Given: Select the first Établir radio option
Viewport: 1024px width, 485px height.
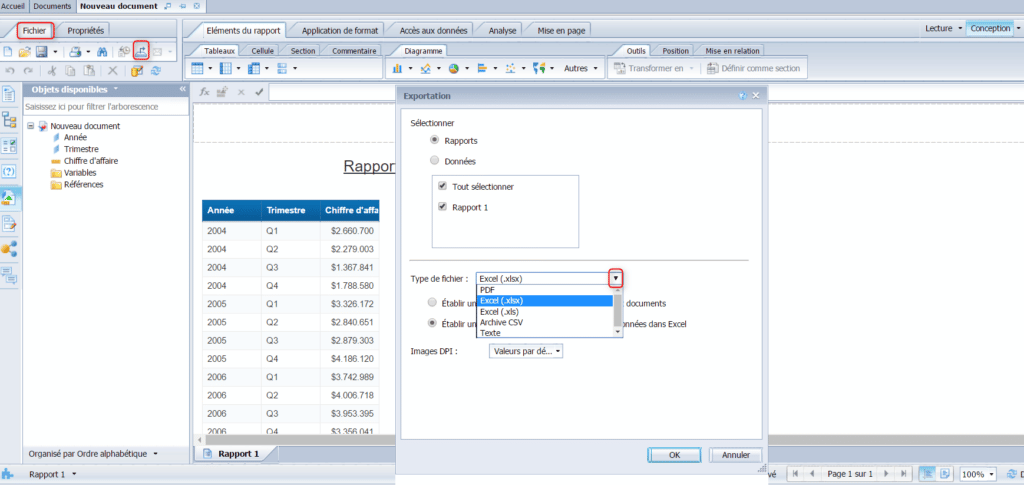Looking at the screenshot, I should (432, 303).
